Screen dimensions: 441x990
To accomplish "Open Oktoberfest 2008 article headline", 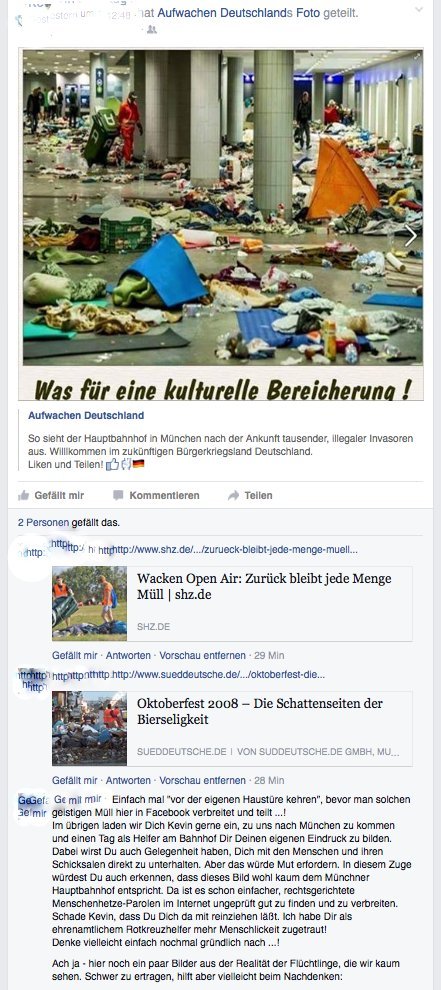I will (260, 712).
